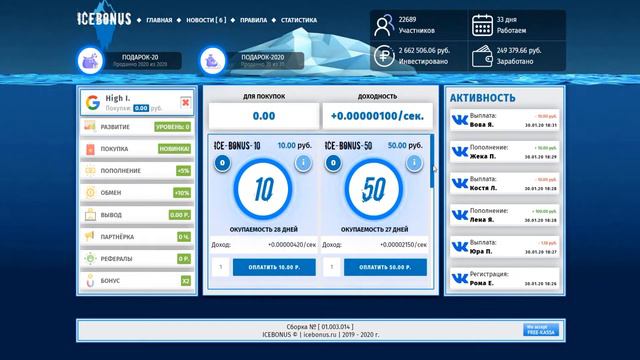Click the ICE-BONUS-50 info icon
Image resolution: width=640 pixels, height=360 pixels.
[414, 163]
